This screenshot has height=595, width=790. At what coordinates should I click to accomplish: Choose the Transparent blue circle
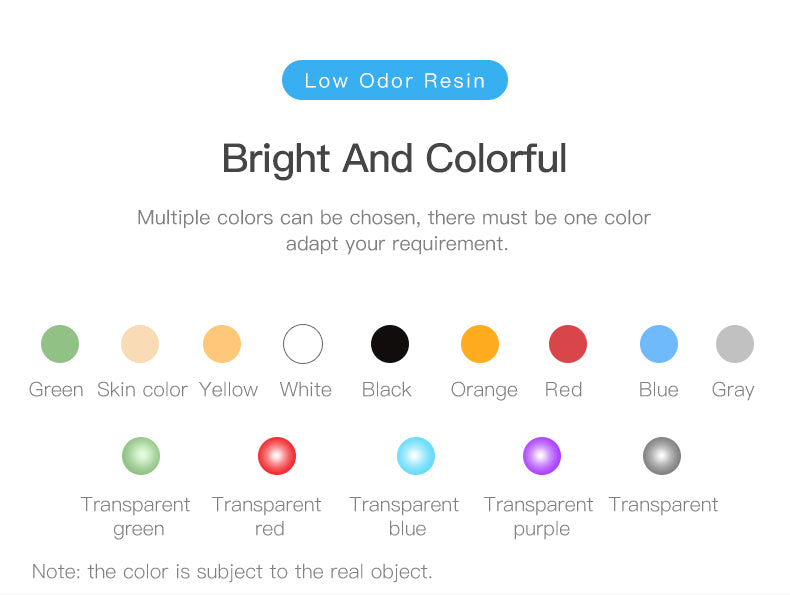tap(416, 456)
